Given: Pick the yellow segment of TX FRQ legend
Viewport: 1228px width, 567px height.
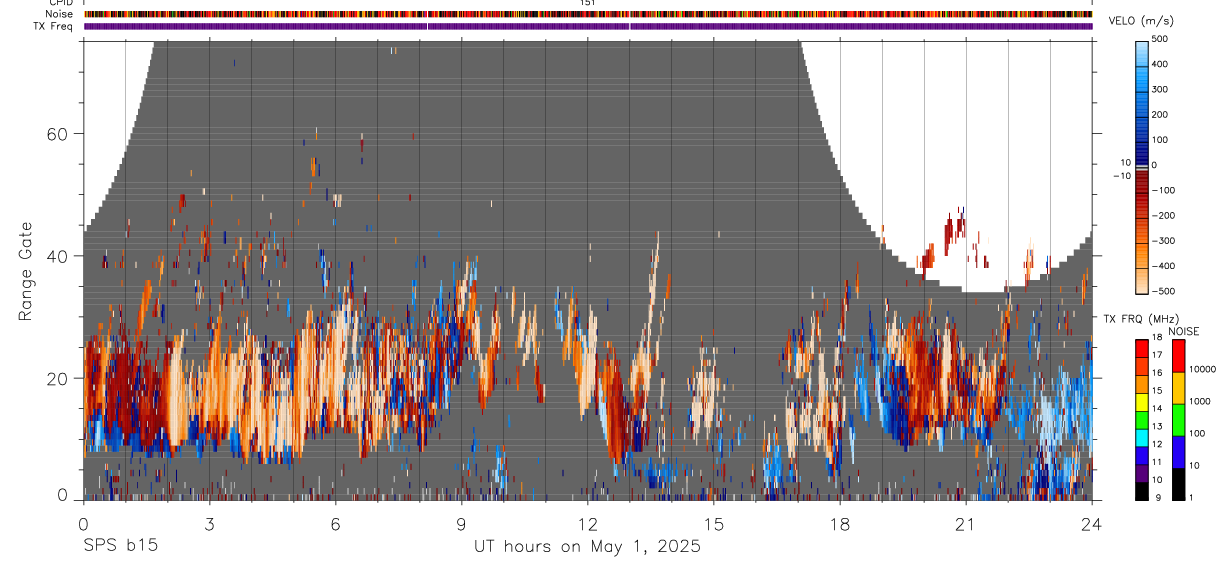Looking at the screenshot, I should [1142, 401].
